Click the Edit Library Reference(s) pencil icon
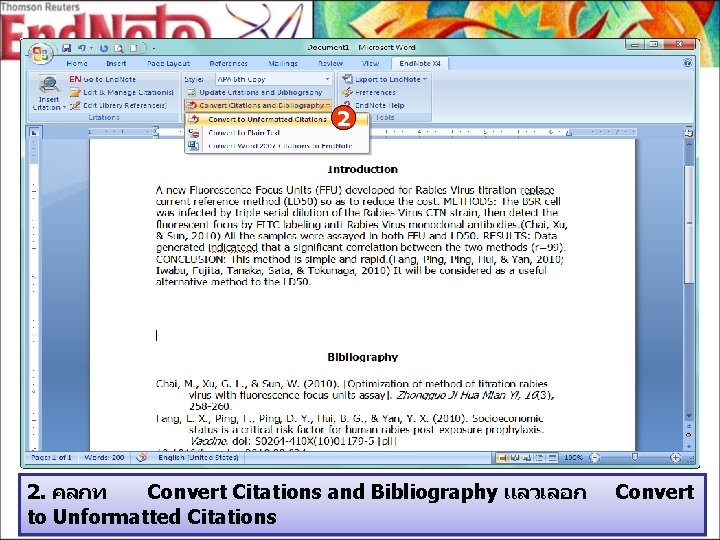Image resolution: width=720 pixels, height=540 pixels. 75,105
